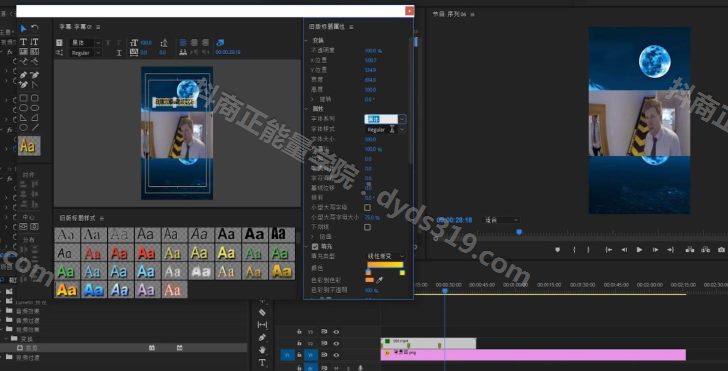Select the Slip tool beside the timeline
This screenshot has width=728, height=371.
pyautogui.click(x=262, y=325)
